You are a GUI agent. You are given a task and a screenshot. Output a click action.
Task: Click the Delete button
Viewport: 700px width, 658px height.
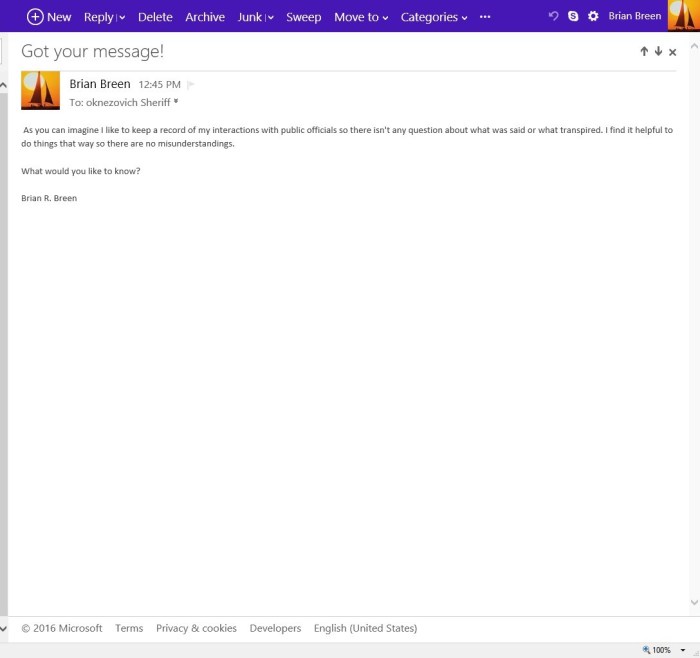pos(155,17)
